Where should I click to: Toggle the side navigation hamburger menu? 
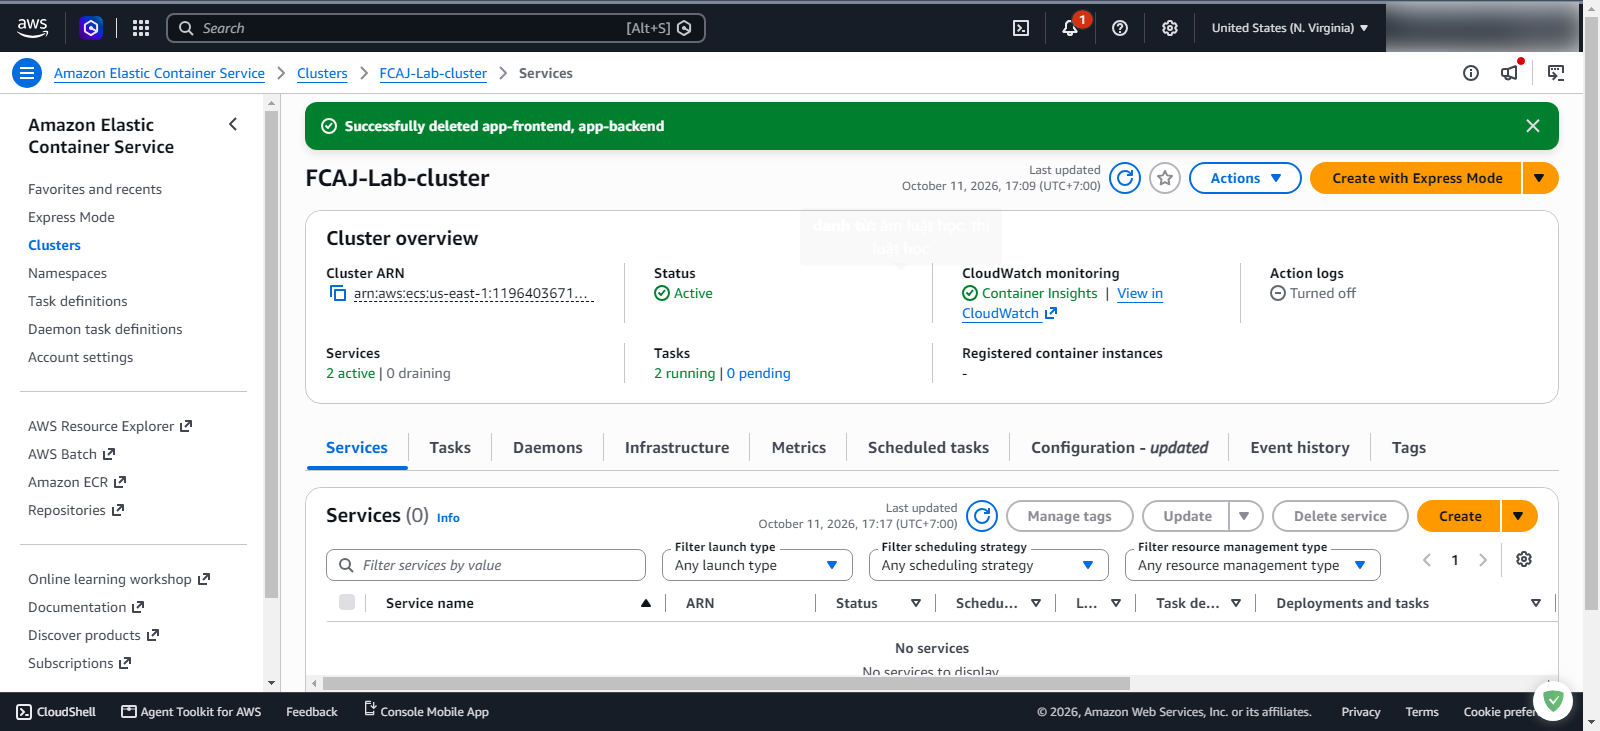[27, 73]
